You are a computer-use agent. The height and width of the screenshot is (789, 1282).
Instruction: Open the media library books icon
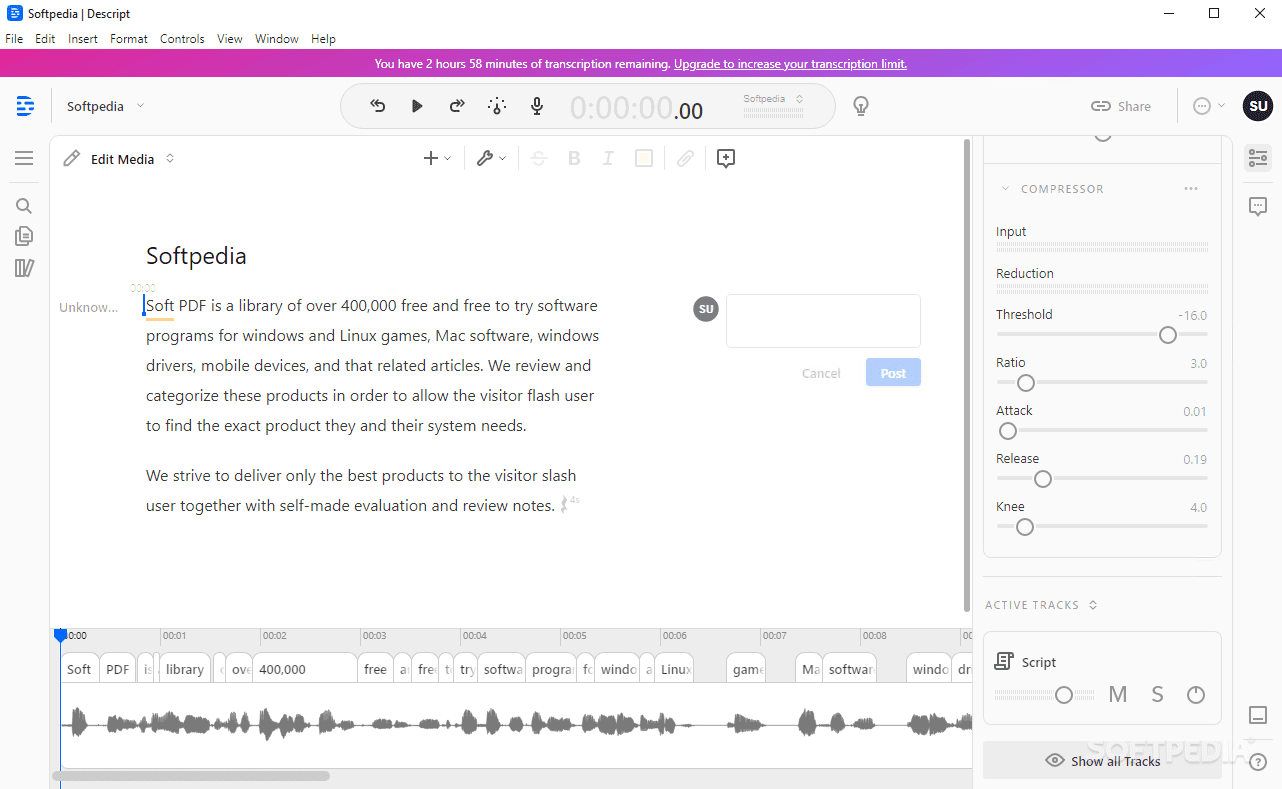coord(24,267)
